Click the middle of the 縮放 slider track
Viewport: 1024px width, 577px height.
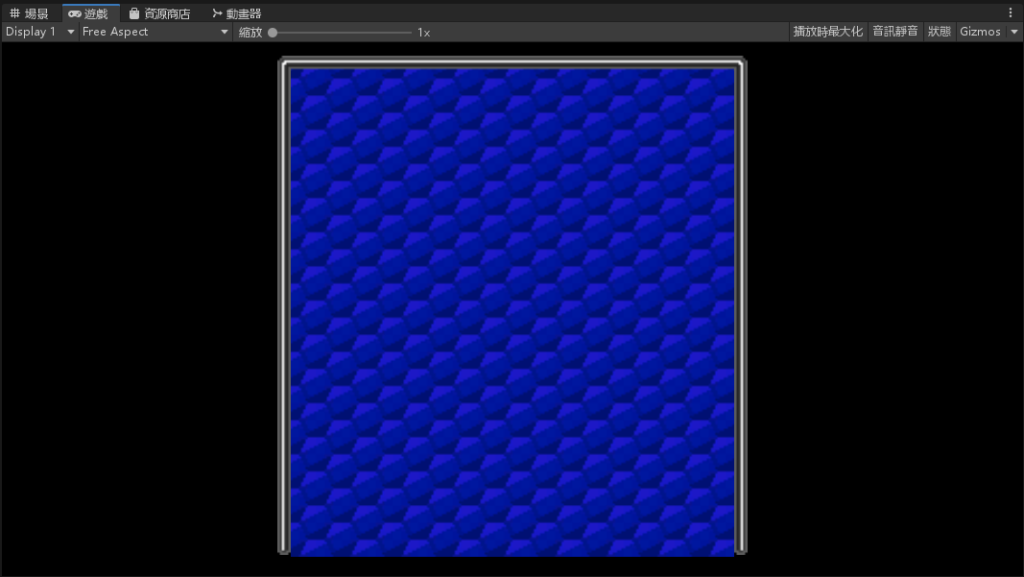coord(341,33)
